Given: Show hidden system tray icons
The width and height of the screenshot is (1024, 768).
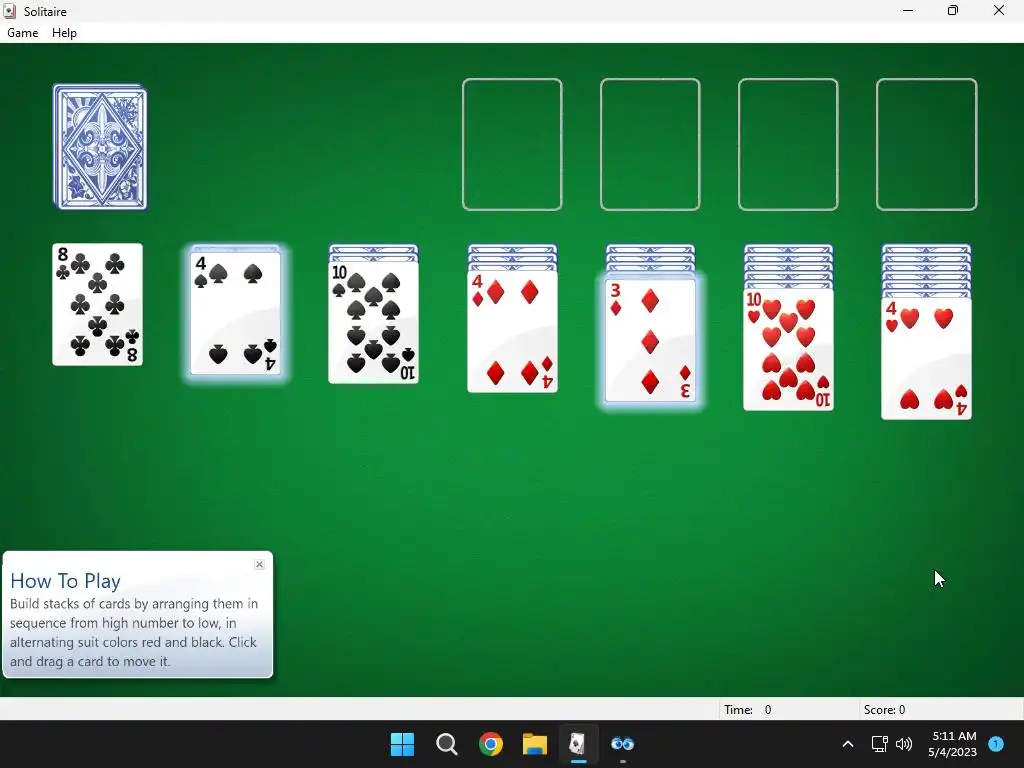Looking at the screenshot, I should coord(848,744).
